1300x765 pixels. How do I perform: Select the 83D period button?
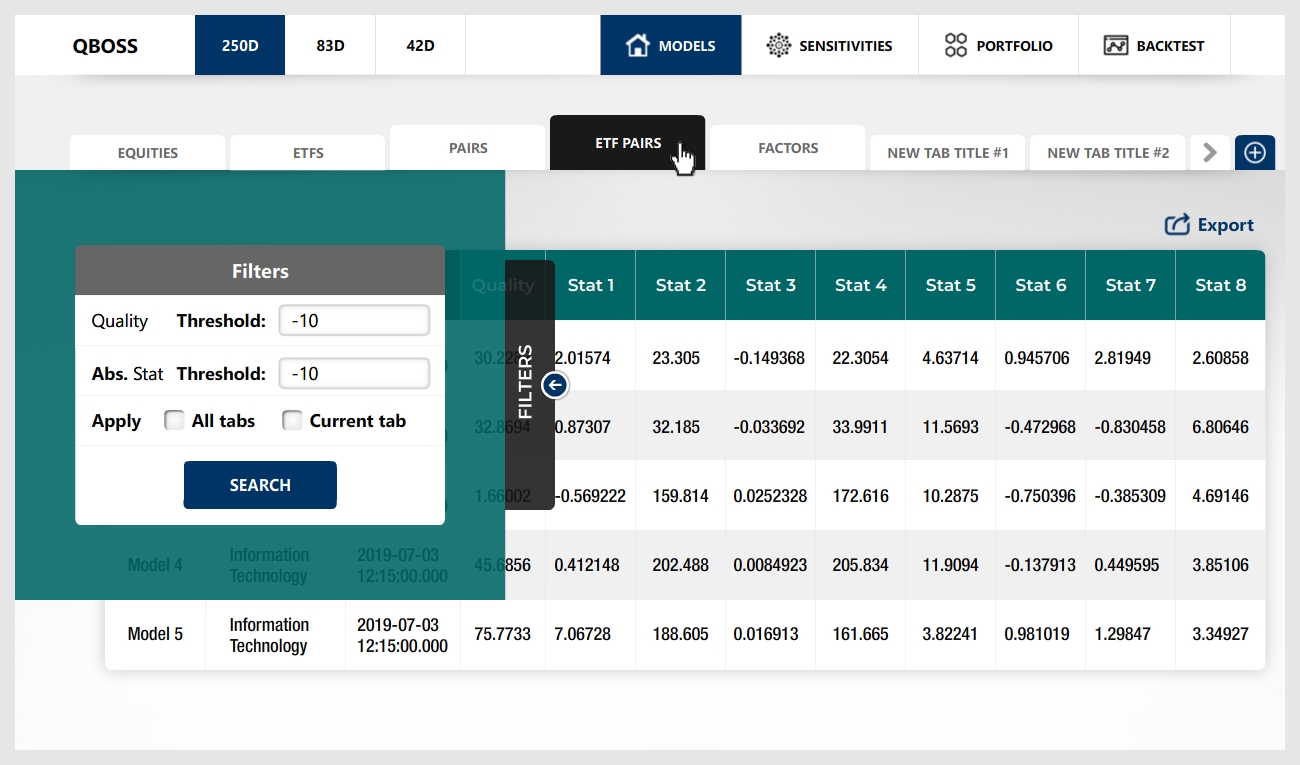click(x=330, y=45)
